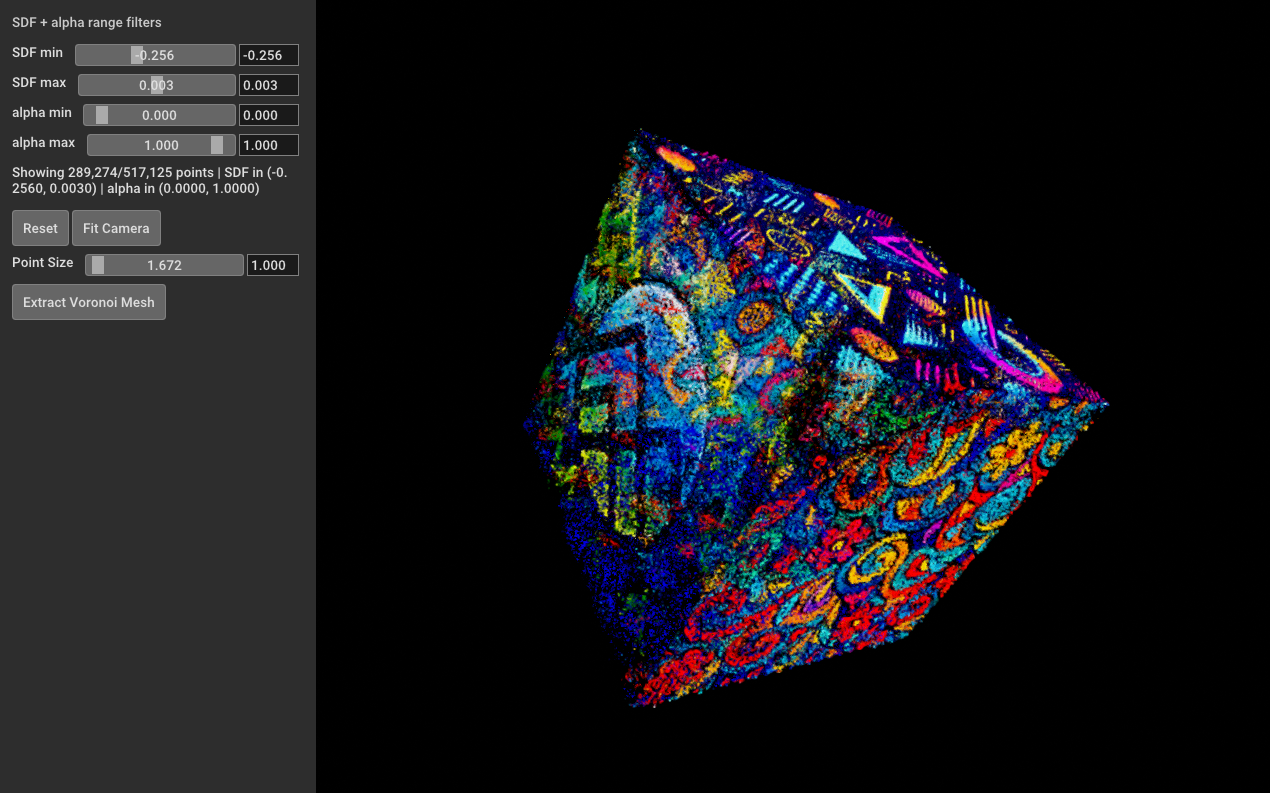1270x793 pixels.
Task: Select the alpha max value field showing 1.000
Action: pyautogui.click(x=268, y=145)
